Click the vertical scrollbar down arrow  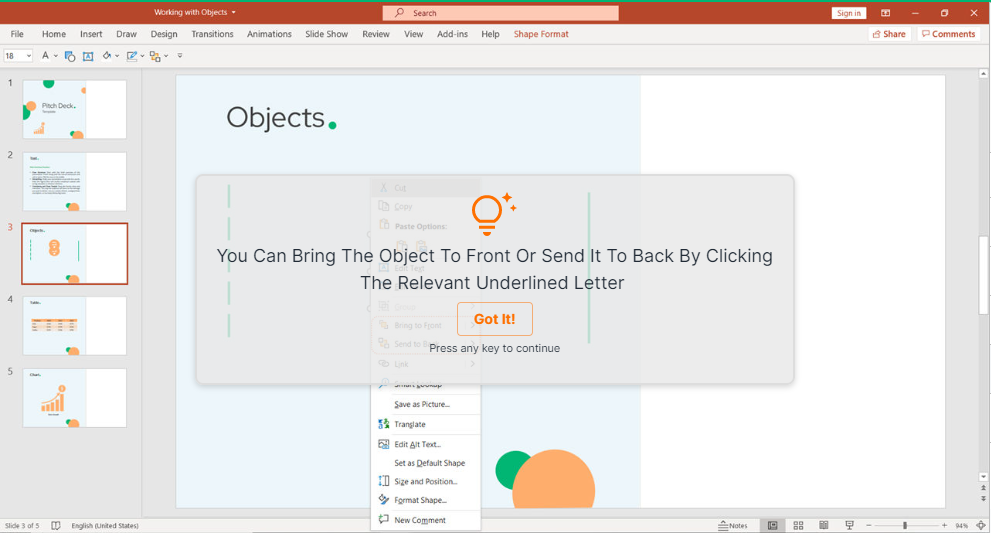[x=983, y=477]
